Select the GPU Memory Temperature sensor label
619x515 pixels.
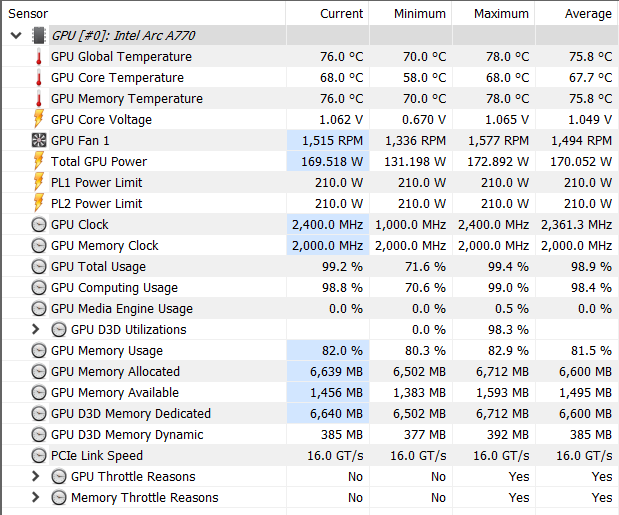[127, 99]
